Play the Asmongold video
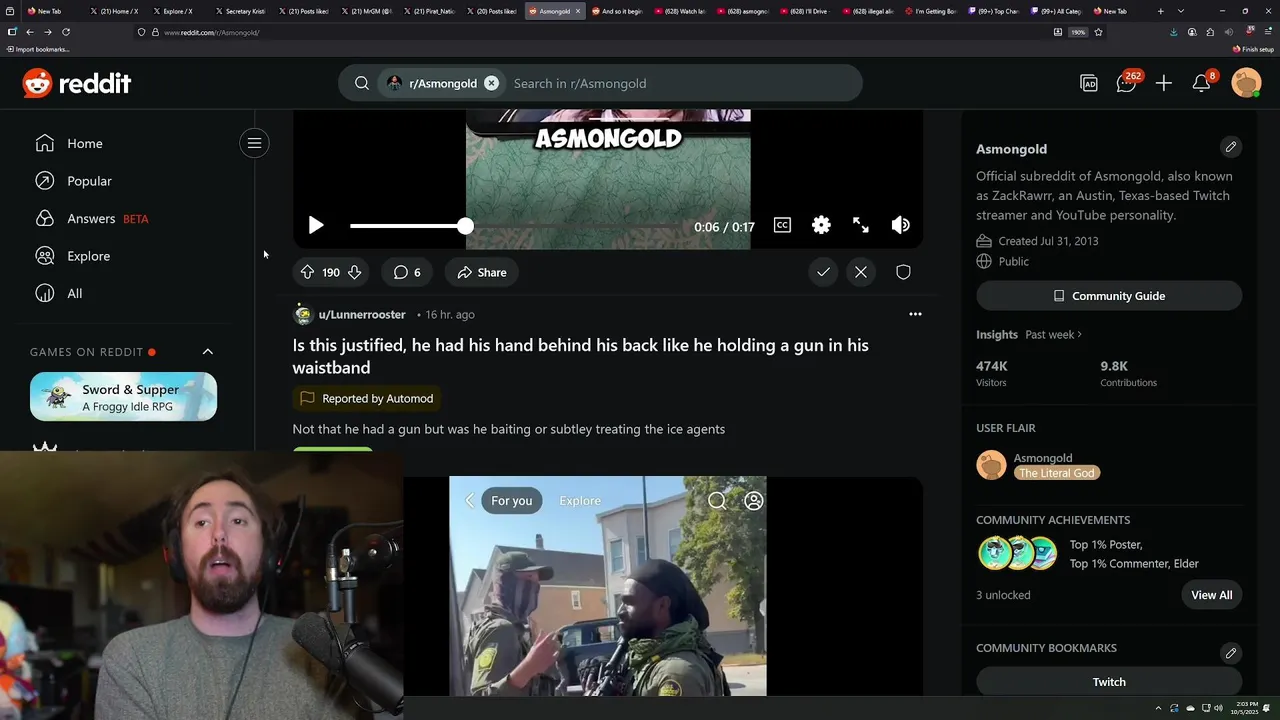The height and width of the screenshot is (720, 1280). 315,226
